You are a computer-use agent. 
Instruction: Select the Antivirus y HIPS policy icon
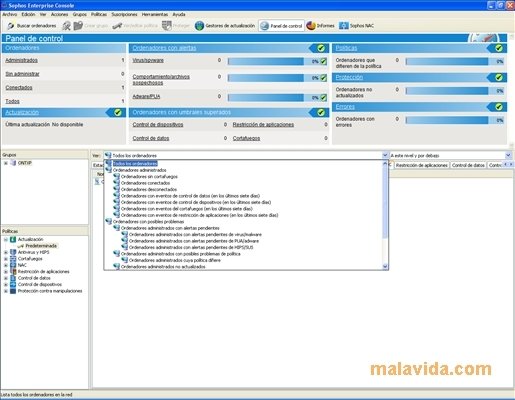pyautogui.click(x=13, y=252)
